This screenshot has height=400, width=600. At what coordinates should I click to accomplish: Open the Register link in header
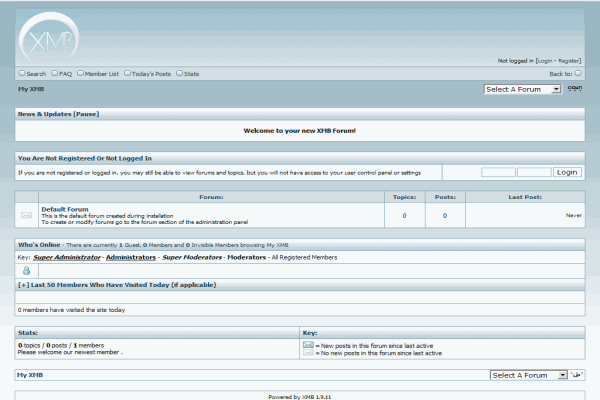(x=568, y=60)
